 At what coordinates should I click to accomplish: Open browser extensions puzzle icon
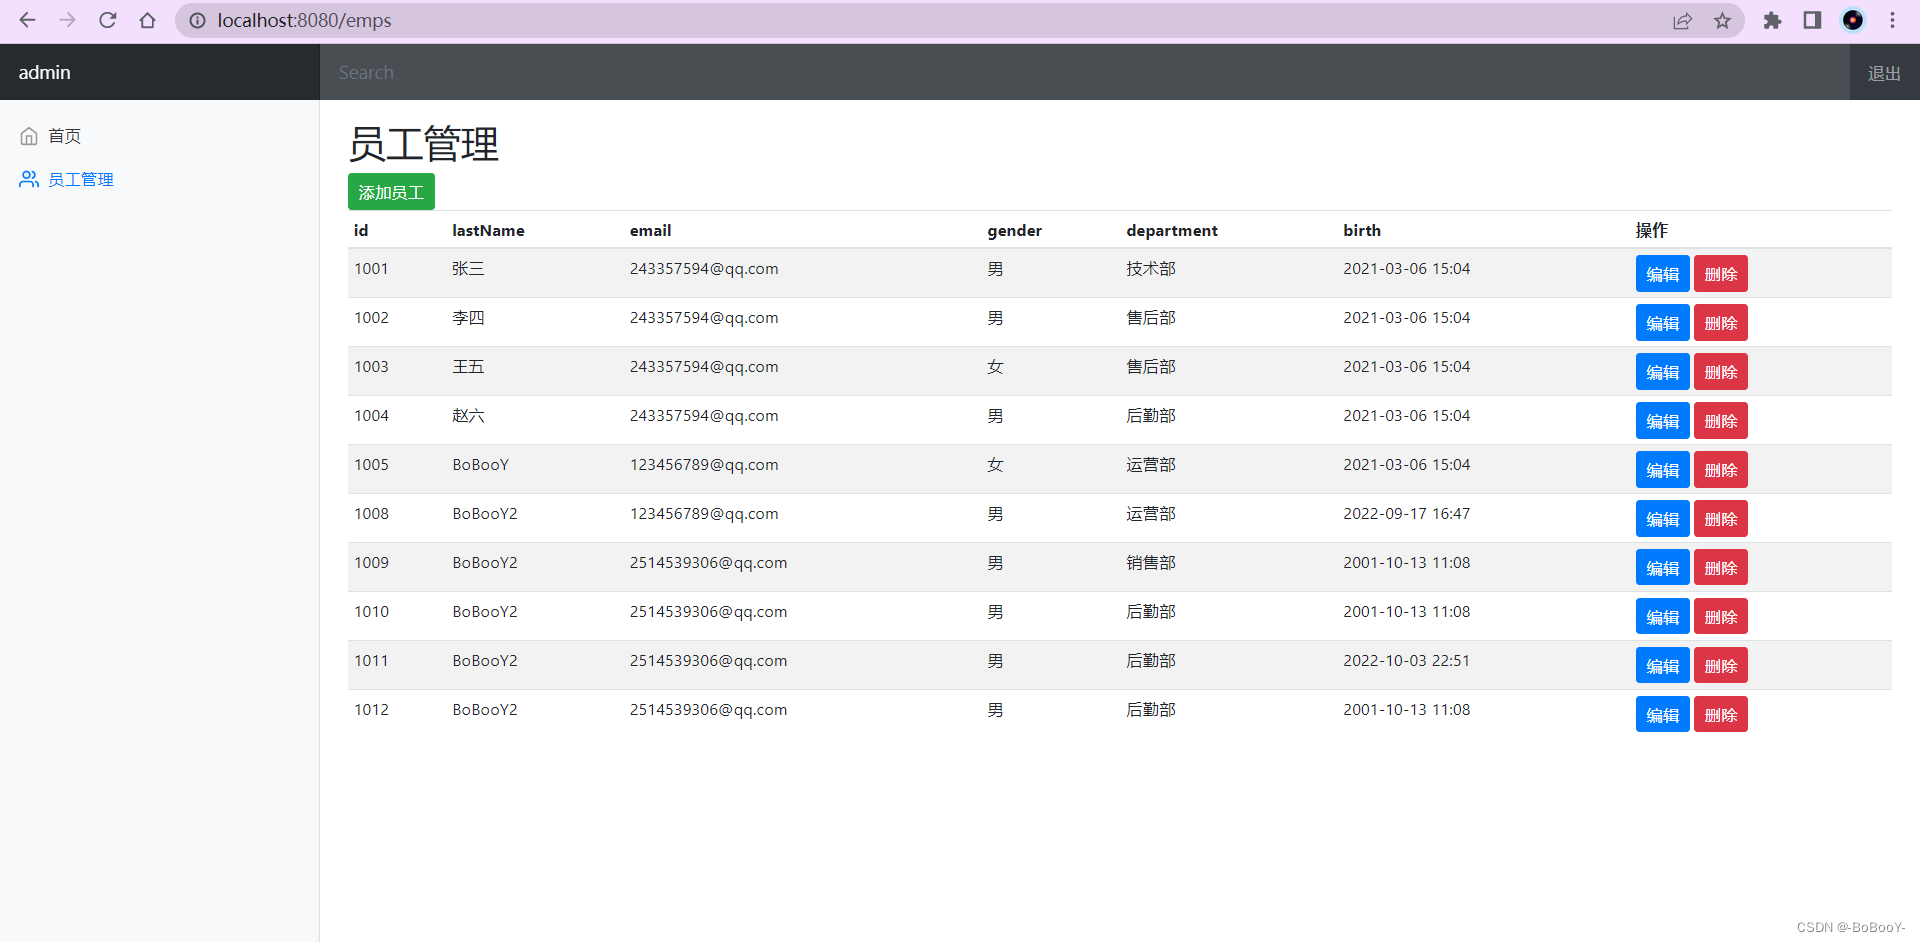click(x=1772, y=20)
